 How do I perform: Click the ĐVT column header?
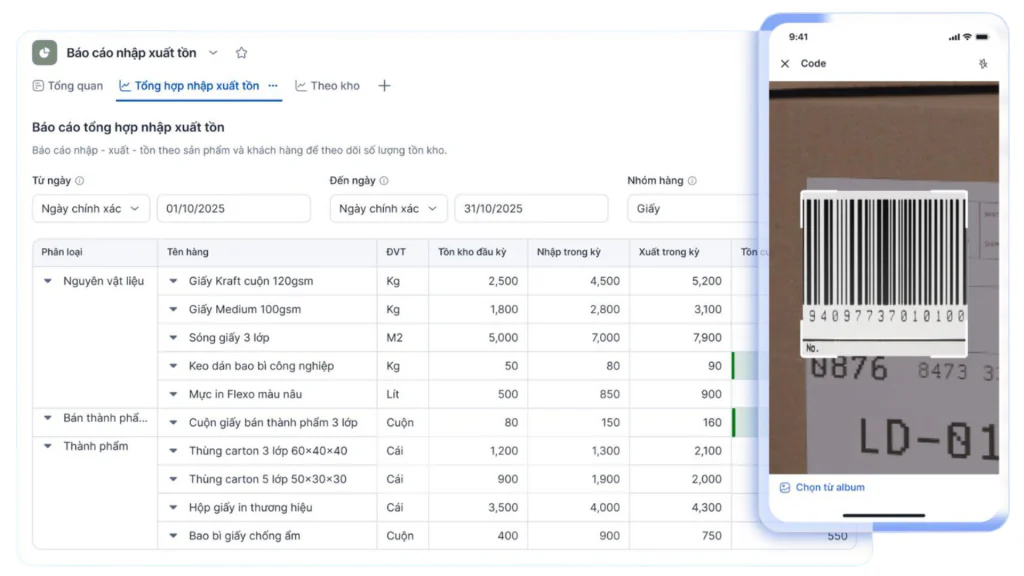[x=403, y=252]
